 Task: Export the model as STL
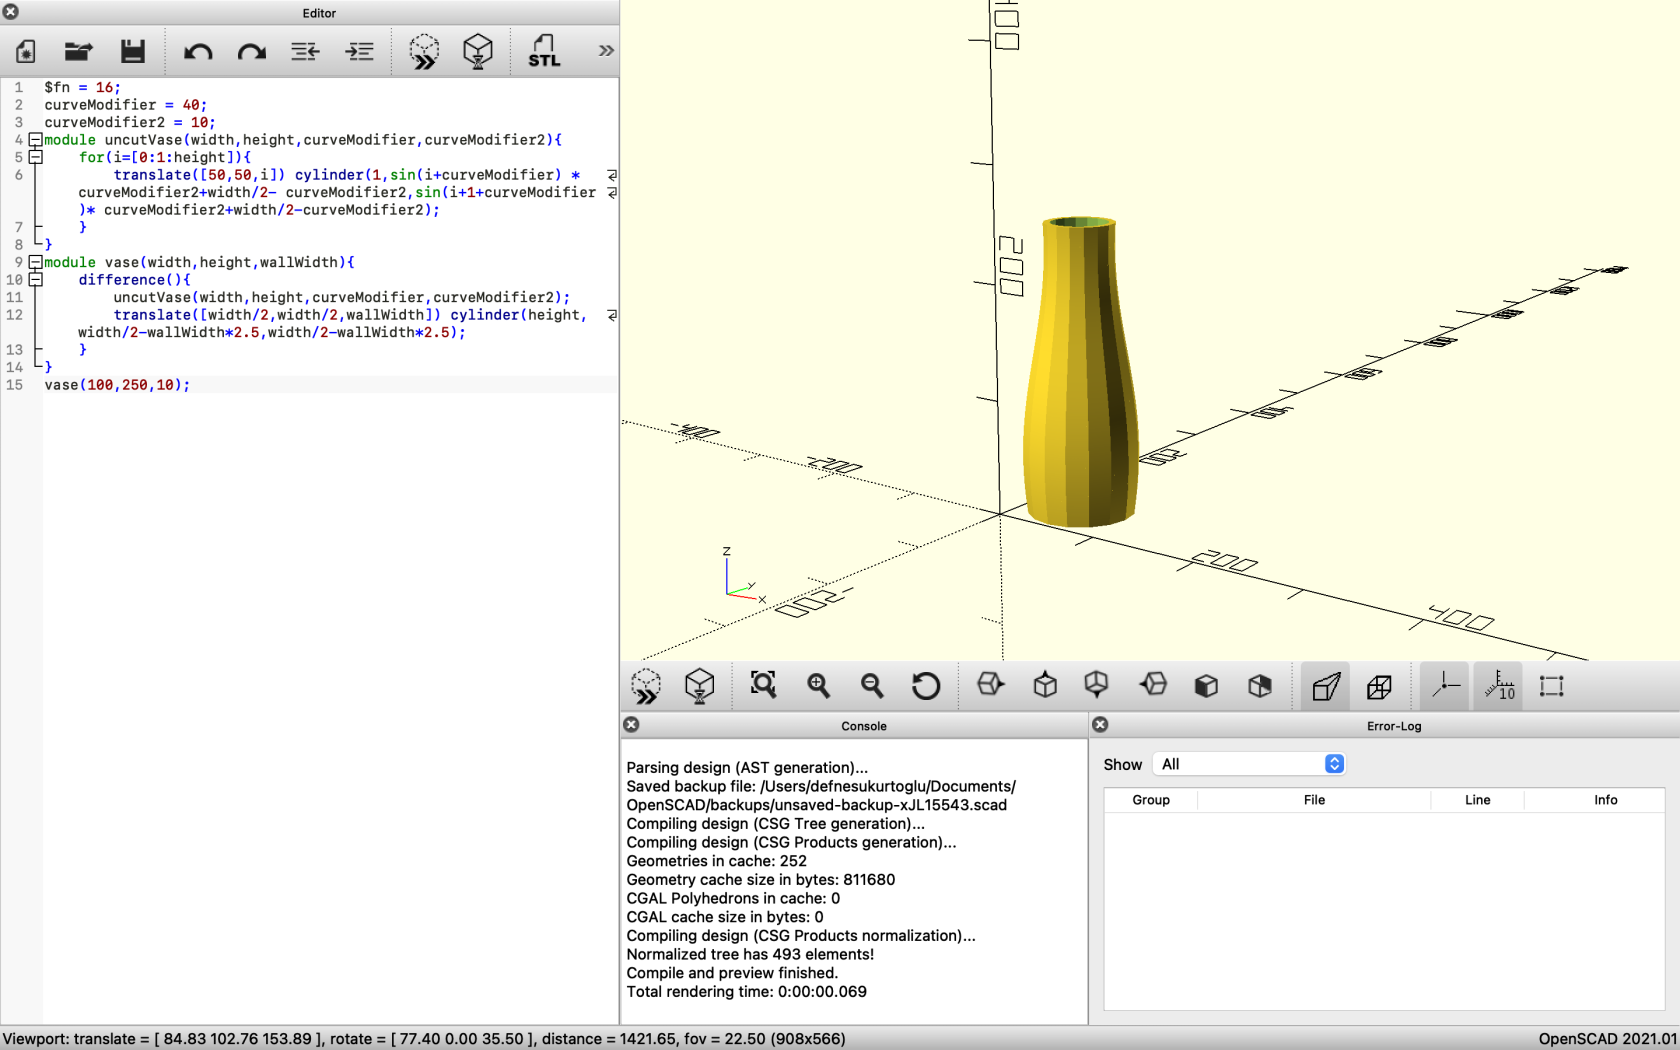pyautogui.click(x=544, y=51)
